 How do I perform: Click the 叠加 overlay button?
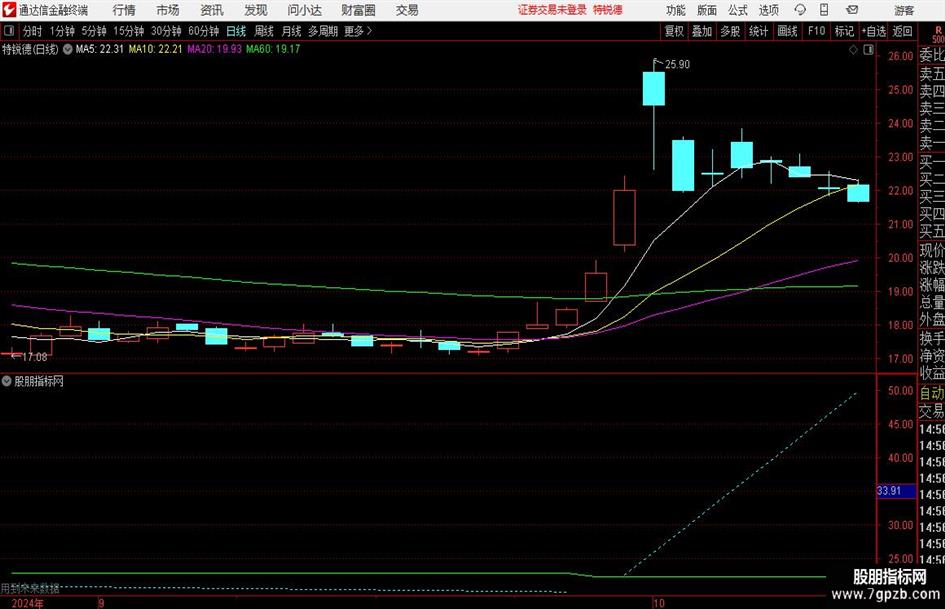point(702,31)
